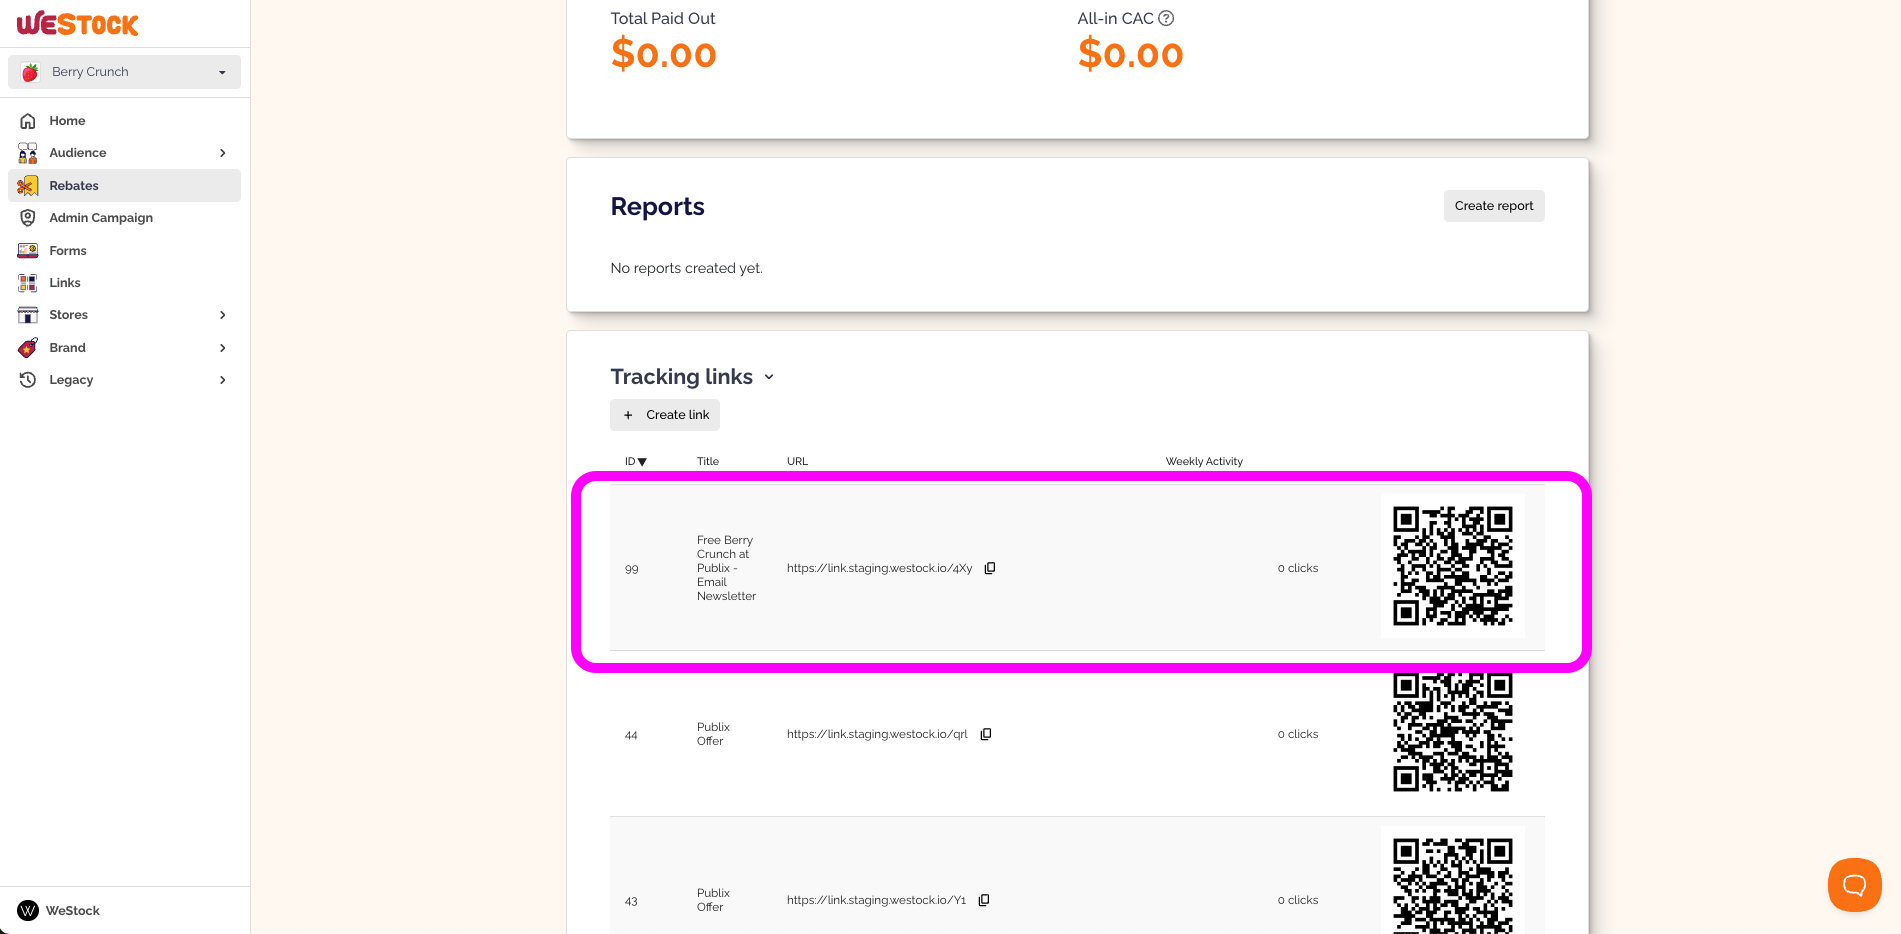
Task: Open the support chat widget
Action: (1854, 885)
